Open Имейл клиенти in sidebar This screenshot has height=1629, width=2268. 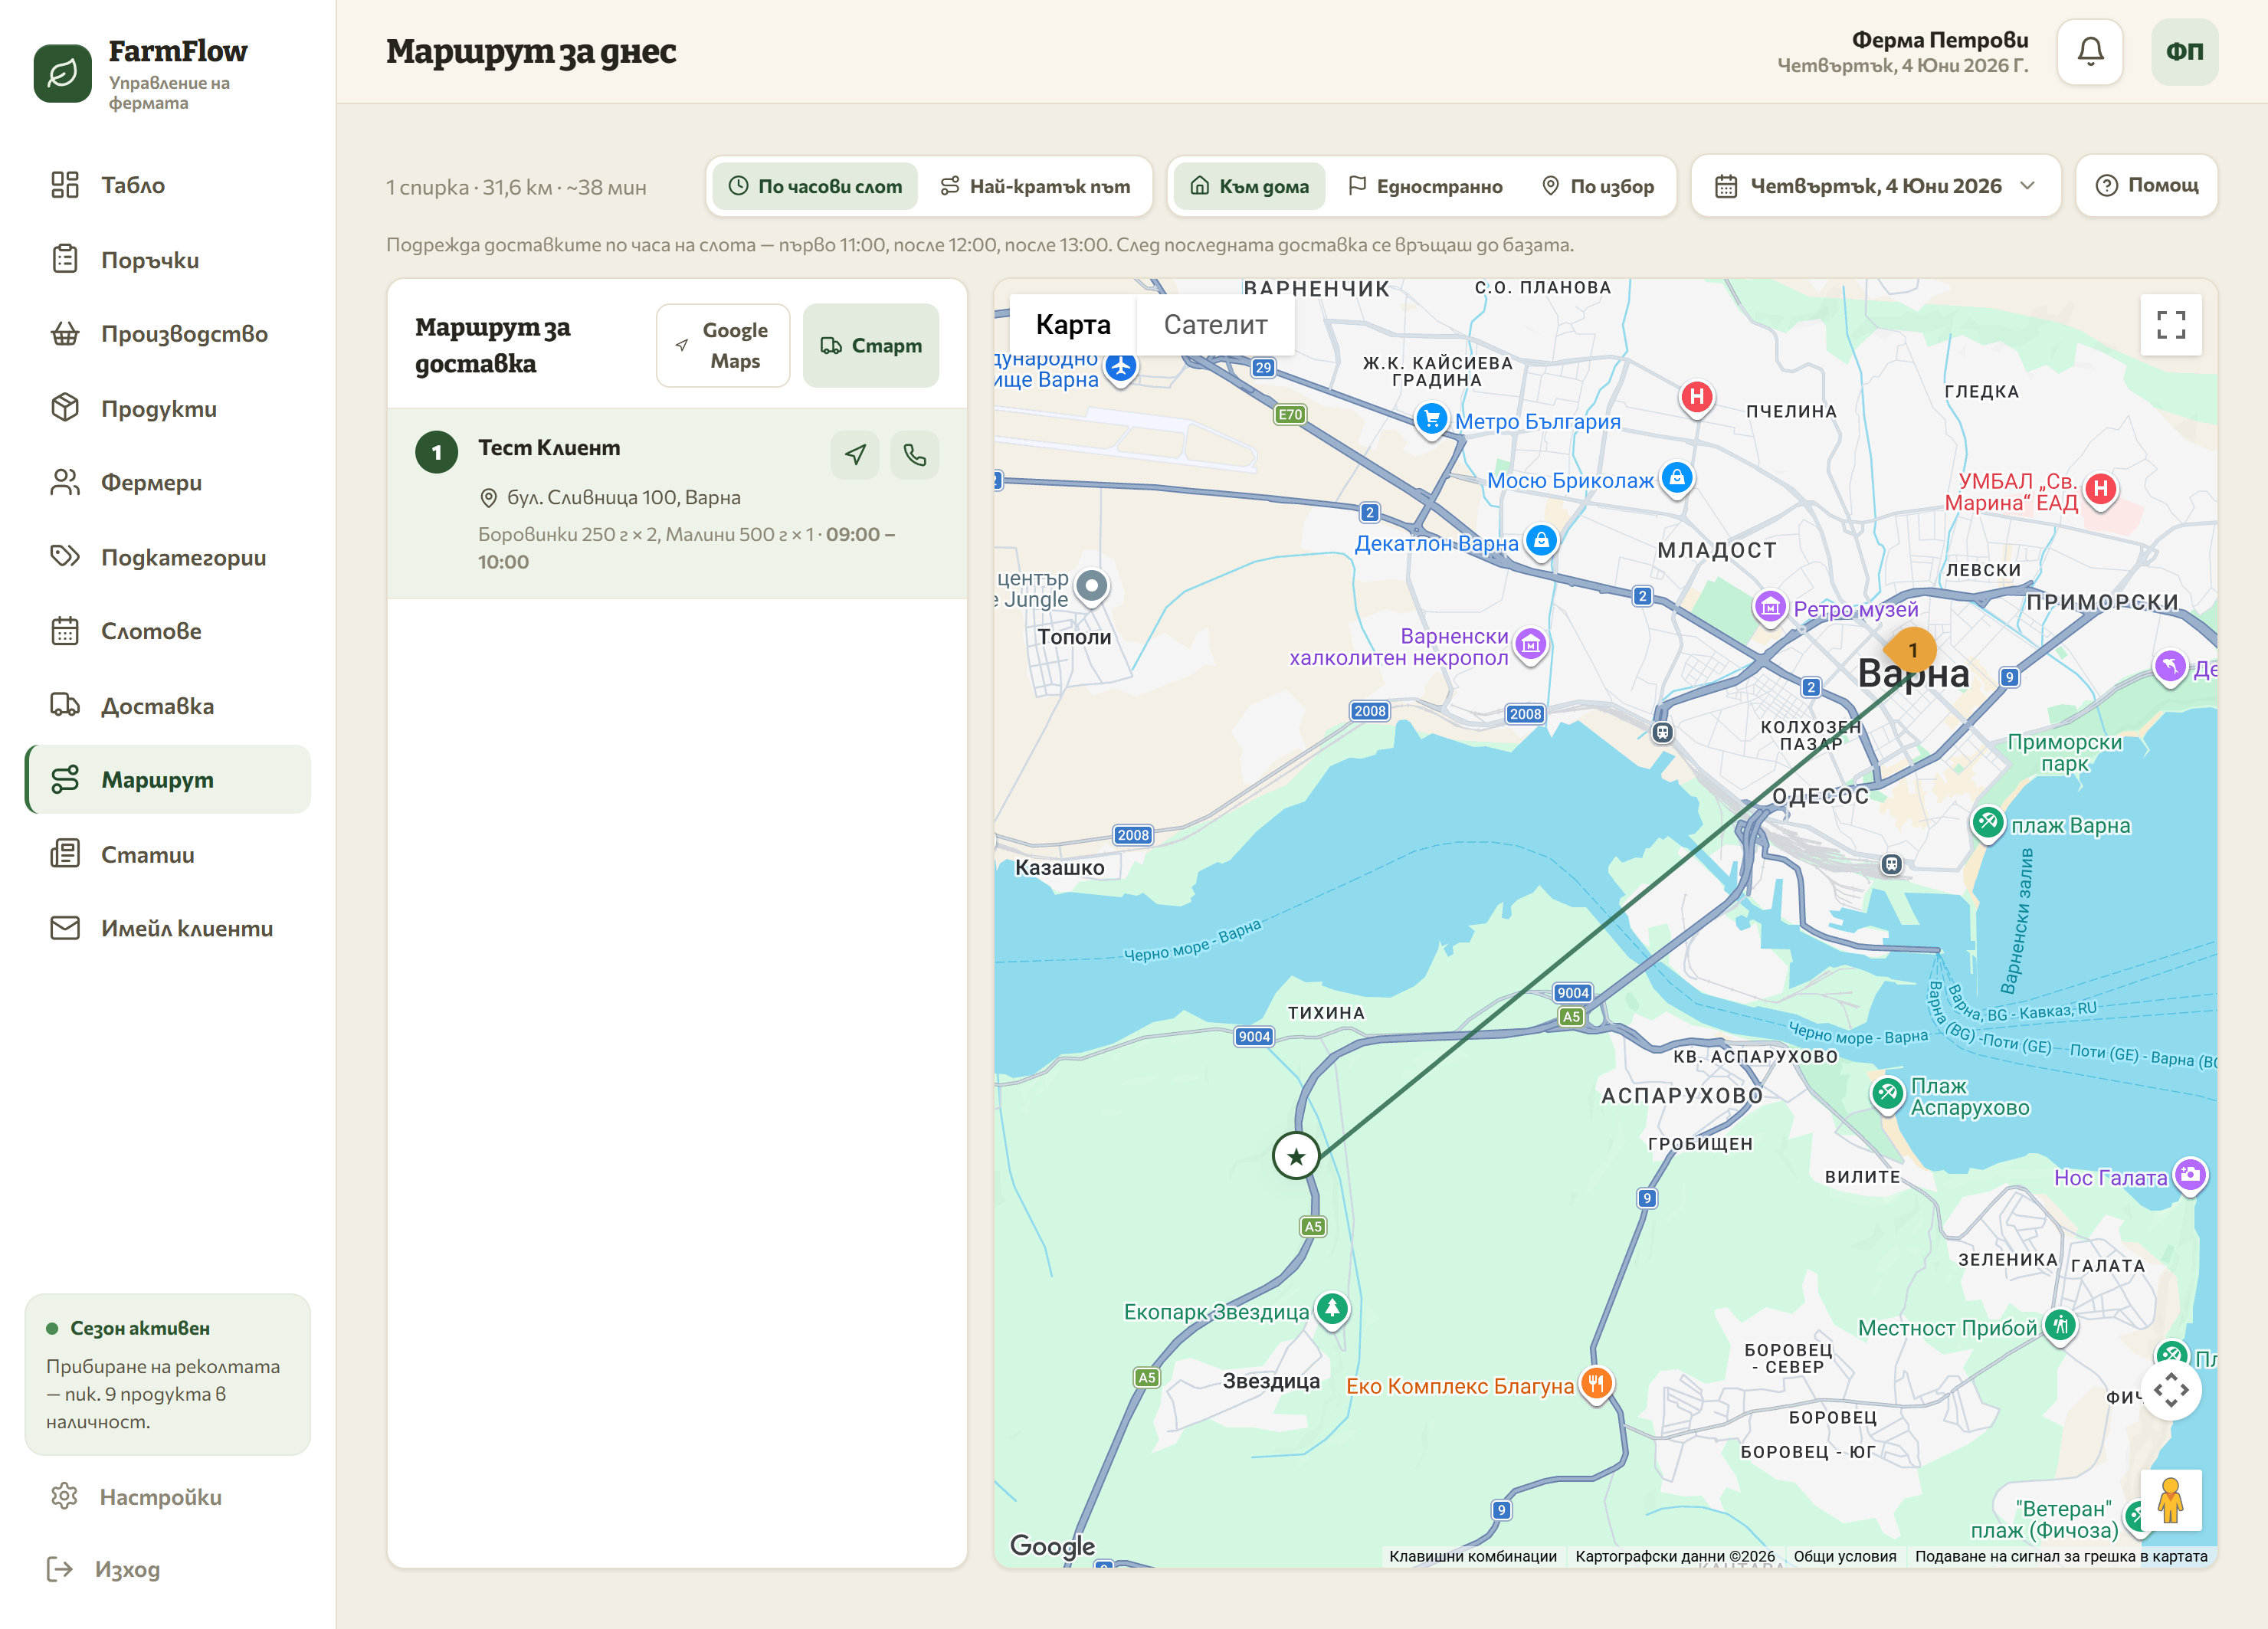168,928
